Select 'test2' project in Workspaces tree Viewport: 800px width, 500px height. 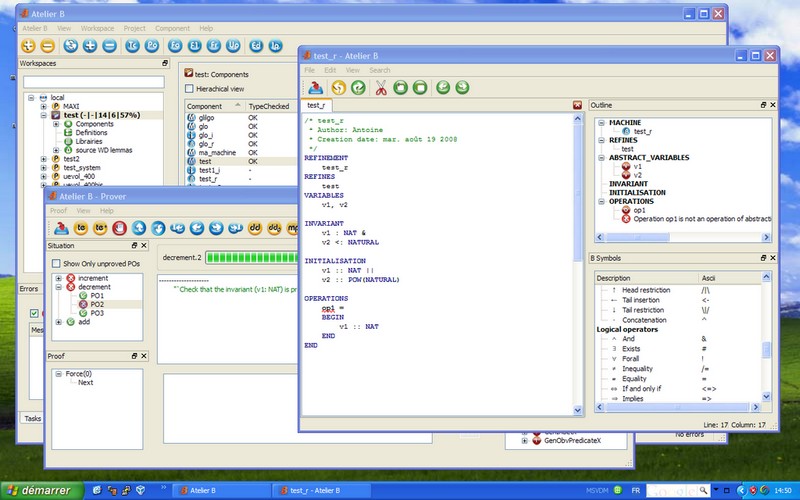click(x=71, y=159)
